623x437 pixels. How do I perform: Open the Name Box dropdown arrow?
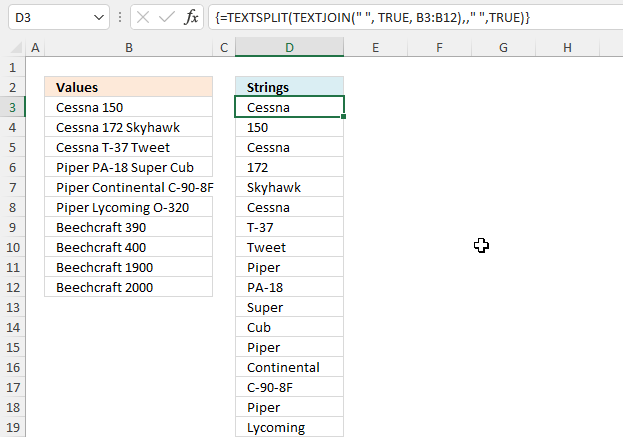pyautogui.click(x=98, y=17)
